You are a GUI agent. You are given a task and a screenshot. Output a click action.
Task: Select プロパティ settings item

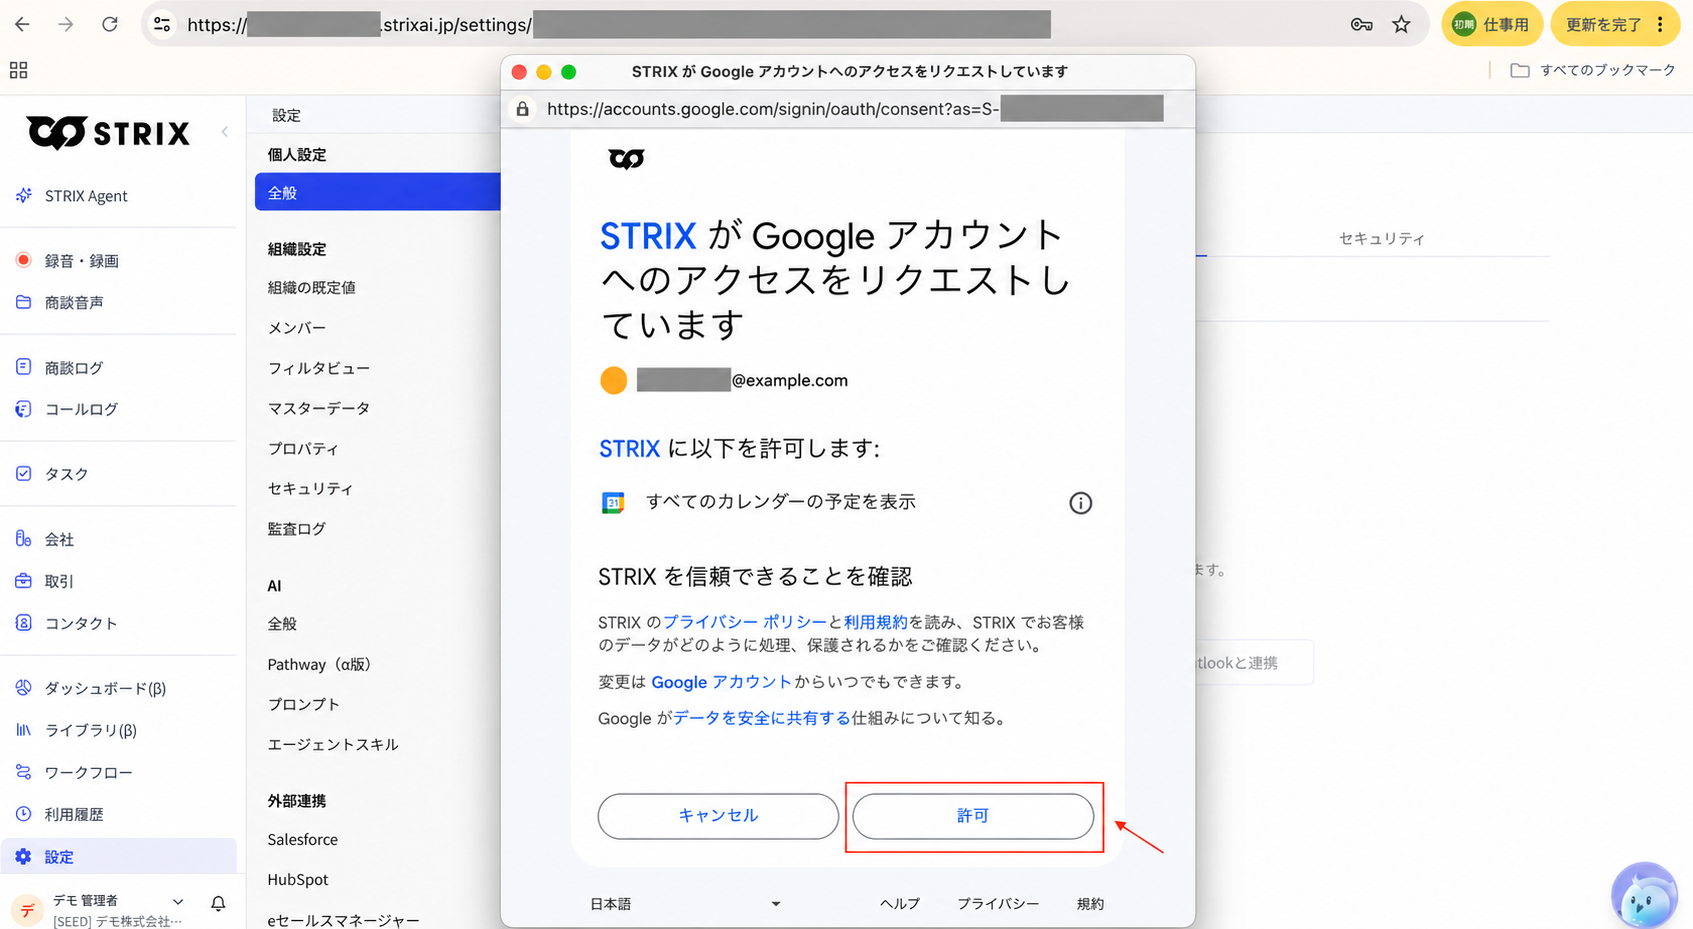point(303,449)
